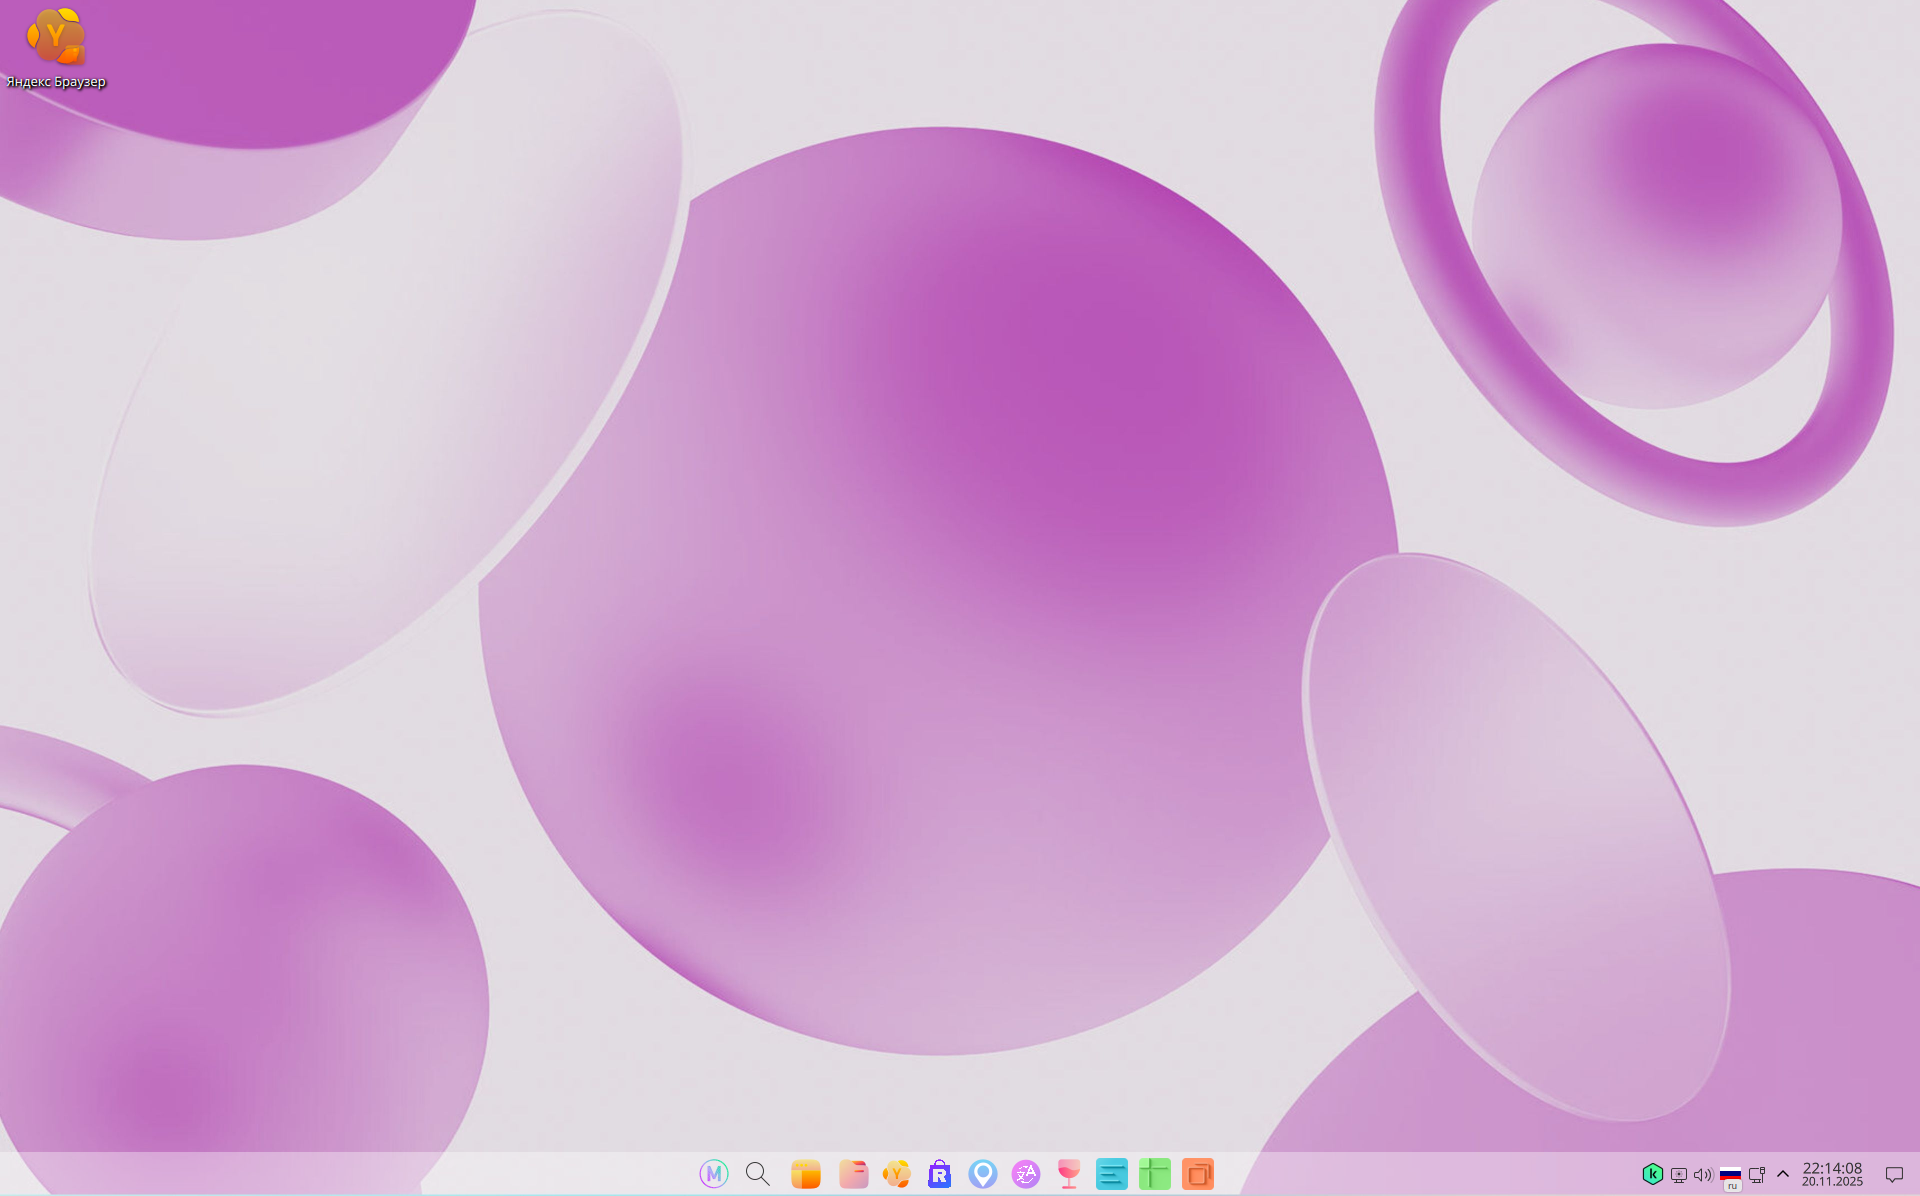Open calendar from the clock showing 22:14:08
Screen dimensions: 1920x1196
(1832, 1174)
